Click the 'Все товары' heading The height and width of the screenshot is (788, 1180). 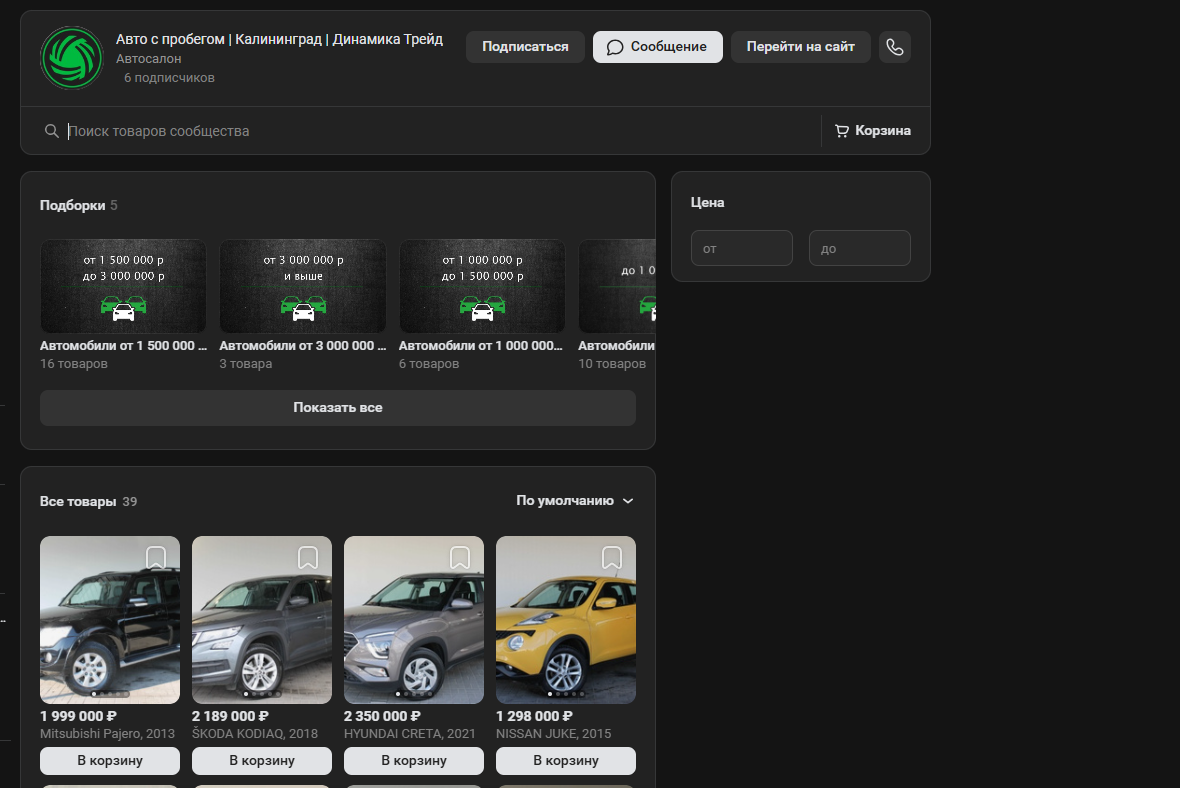pos(78,501)
